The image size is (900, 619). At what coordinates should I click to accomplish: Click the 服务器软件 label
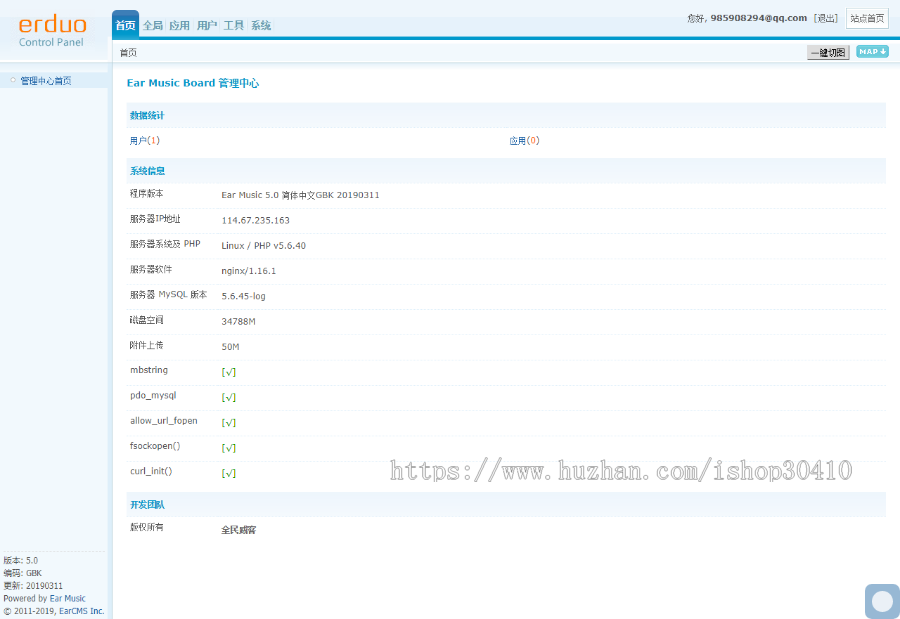(x=151, y=269)
